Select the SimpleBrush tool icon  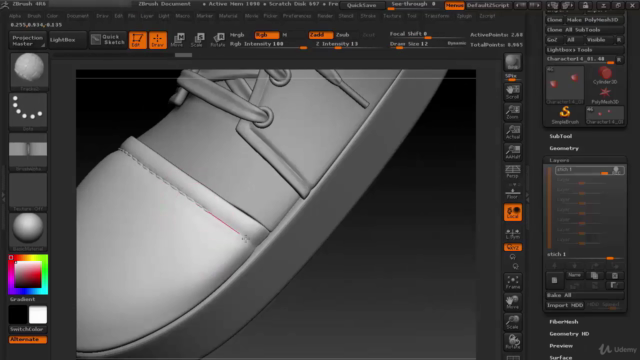pos(565,115)
